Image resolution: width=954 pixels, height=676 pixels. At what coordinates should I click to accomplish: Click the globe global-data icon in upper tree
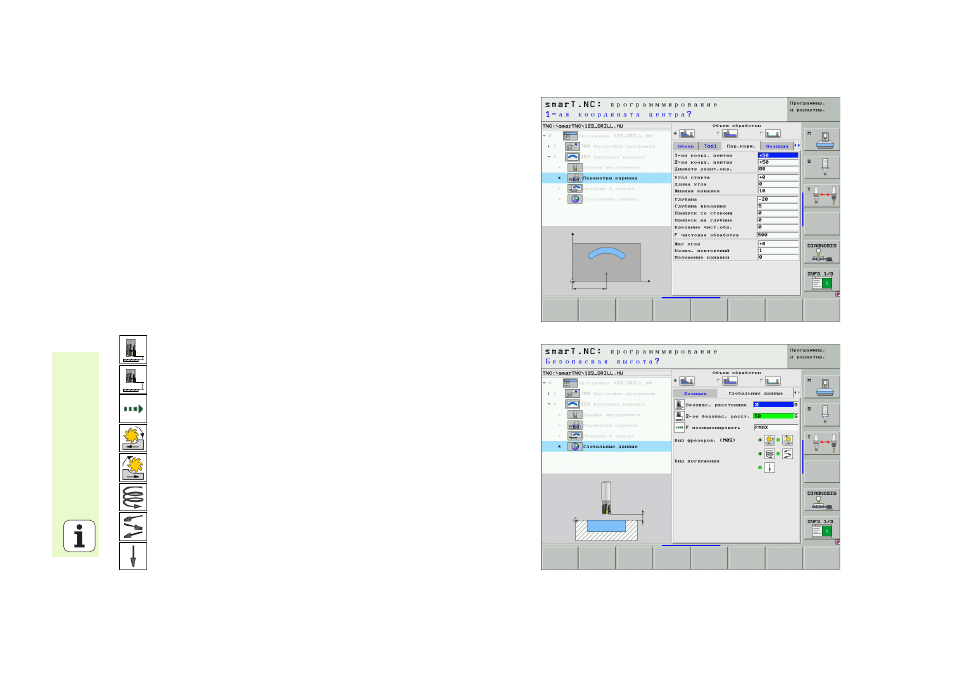tap(575, 199)
